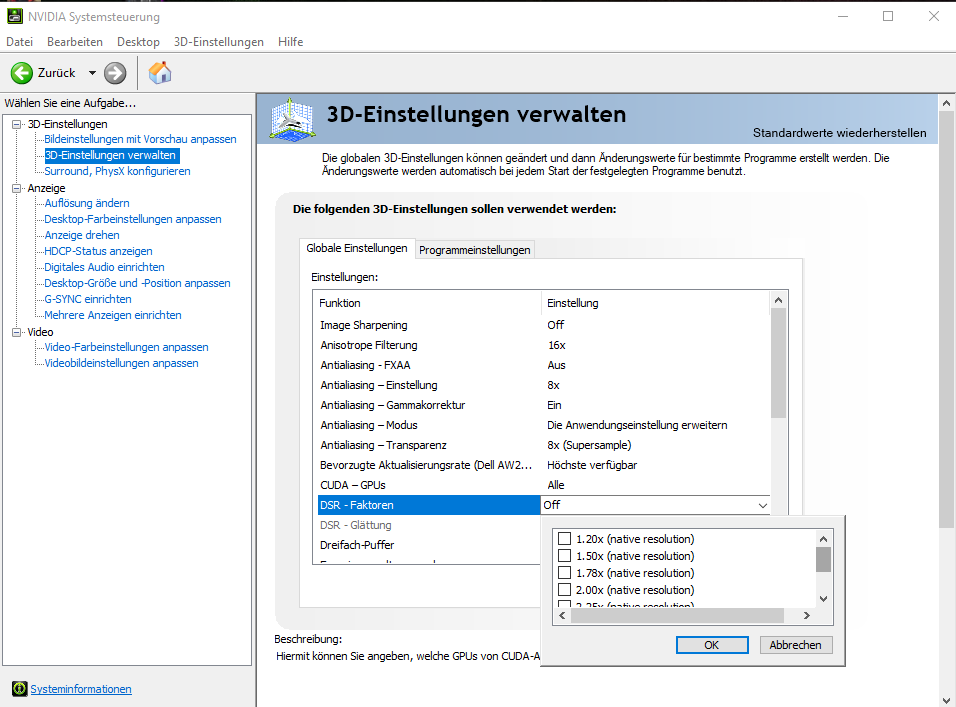The image size is (956, 707).
Task: Open the Zurück history dropdown arrow
Action: [92, 73]
